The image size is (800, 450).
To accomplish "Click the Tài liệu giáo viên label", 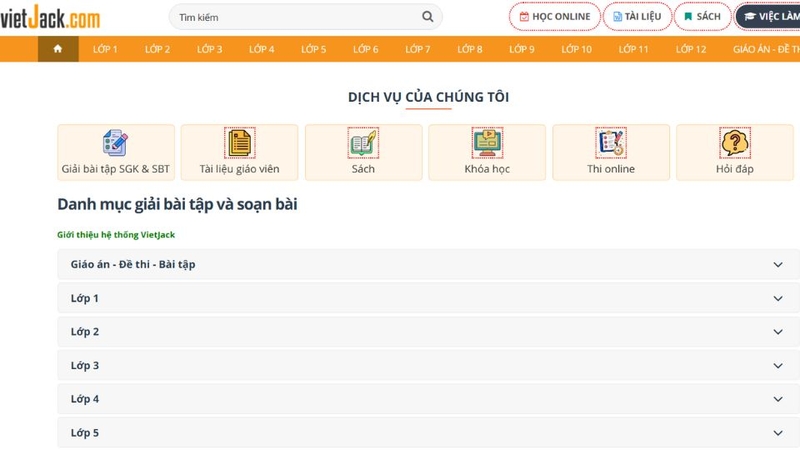I will pyautogui.click(x=239, y=169).
